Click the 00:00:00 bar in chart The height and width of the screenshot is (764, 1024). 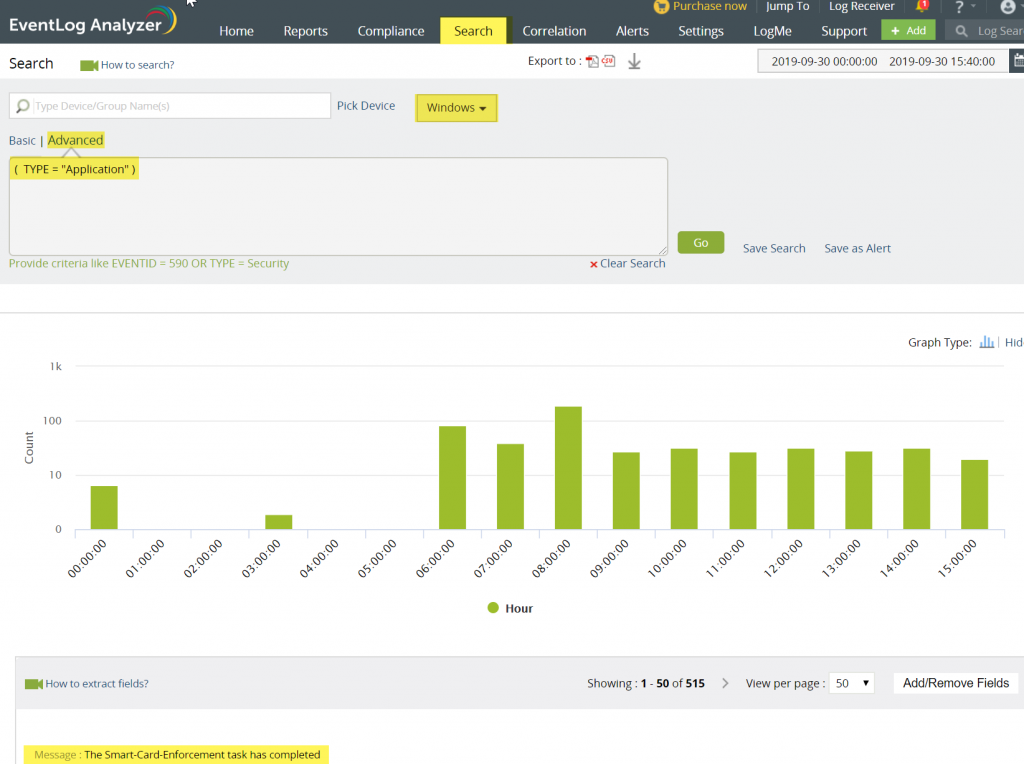tap(104, 507)
